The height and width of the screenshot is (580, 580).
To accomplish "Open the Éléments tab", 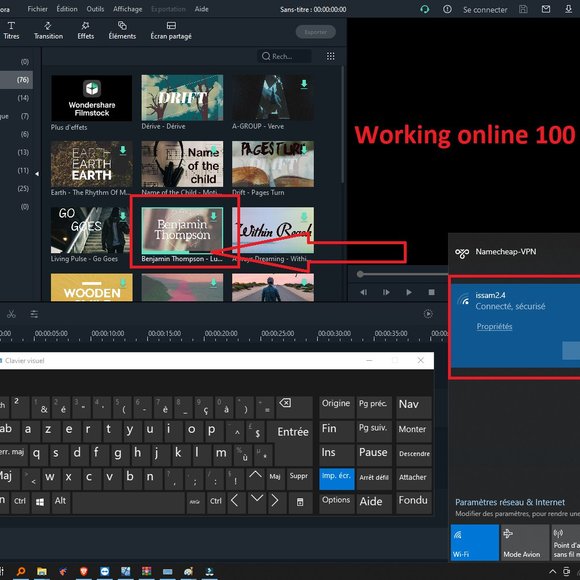I will tap(122, 30).
